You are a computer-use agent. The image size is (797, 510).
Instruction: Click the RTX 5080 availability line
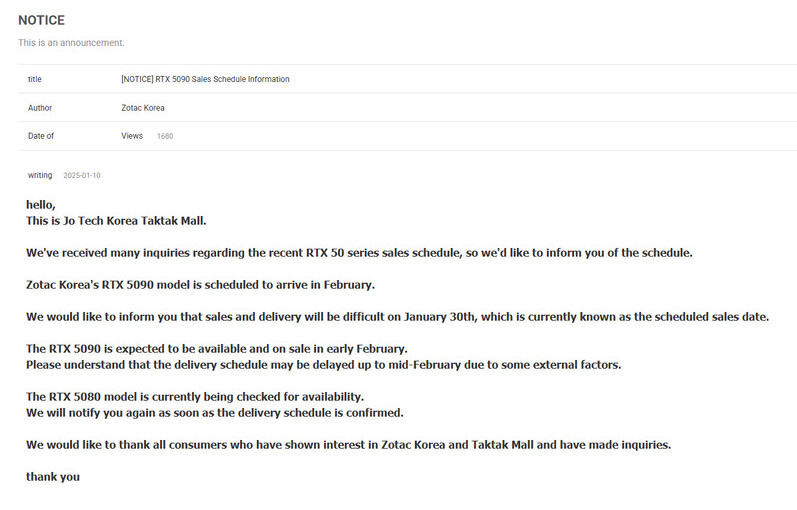point(195,397)
